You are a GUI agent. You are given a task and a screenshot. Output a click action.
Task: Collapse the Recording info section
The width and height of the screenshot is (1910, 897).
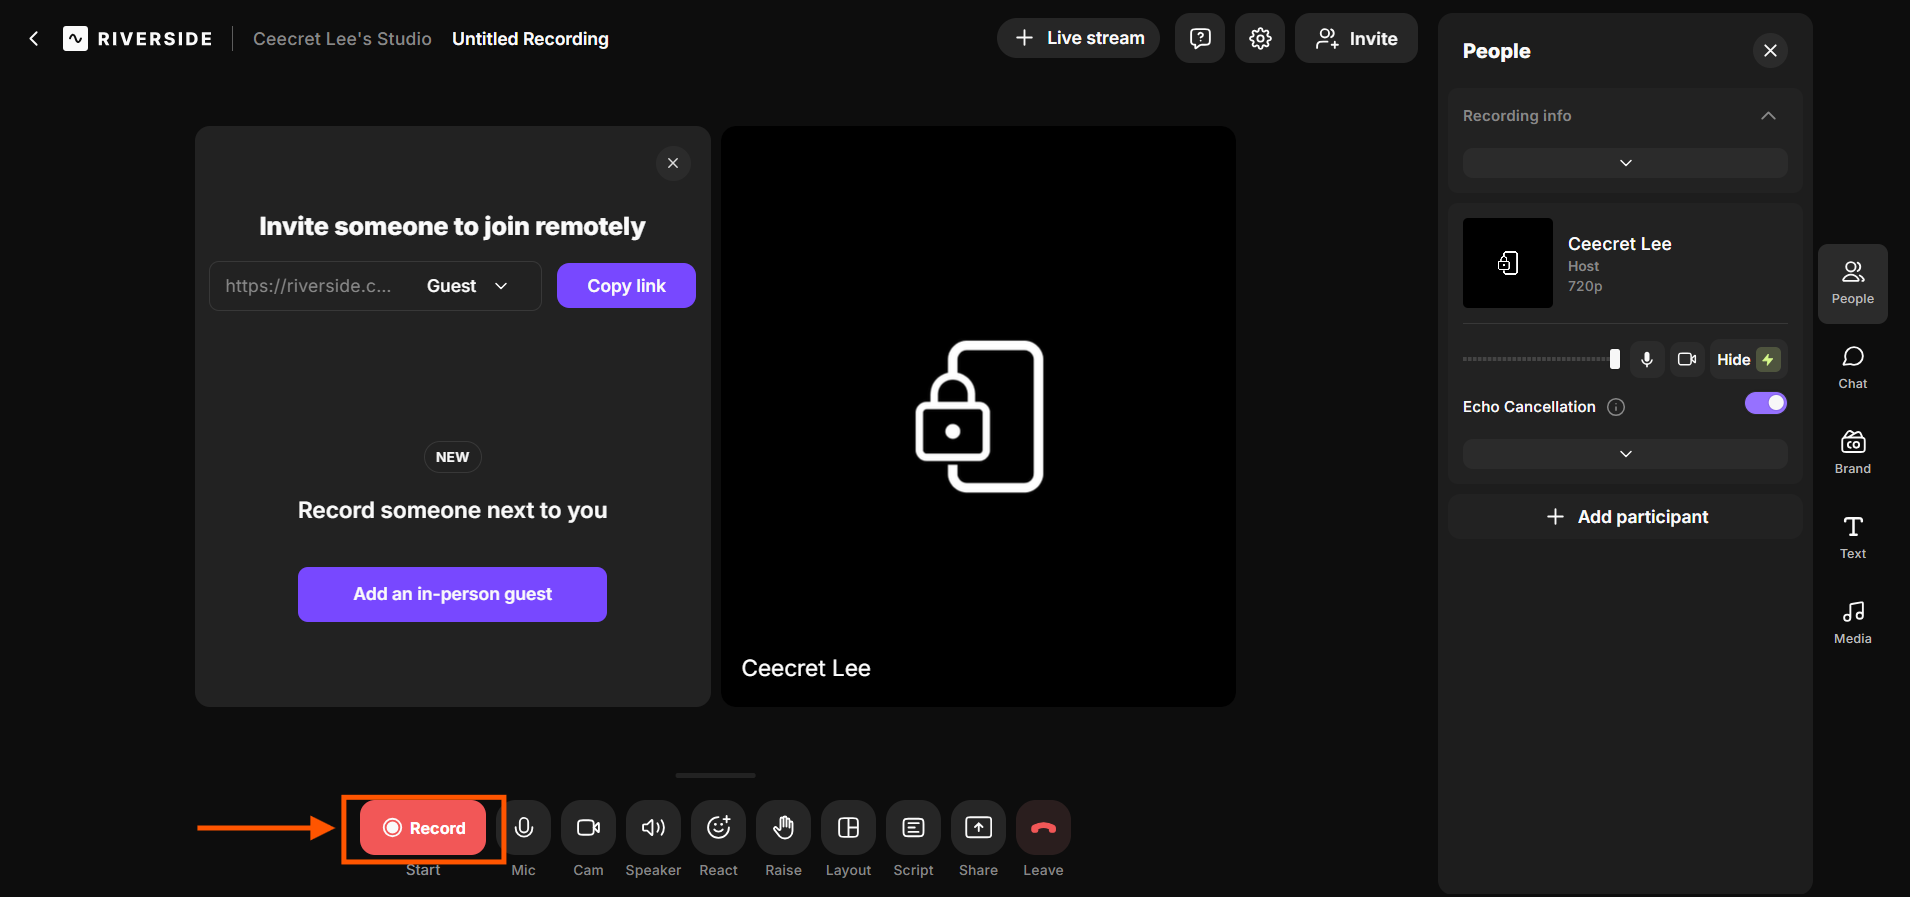pos(1768,116)
